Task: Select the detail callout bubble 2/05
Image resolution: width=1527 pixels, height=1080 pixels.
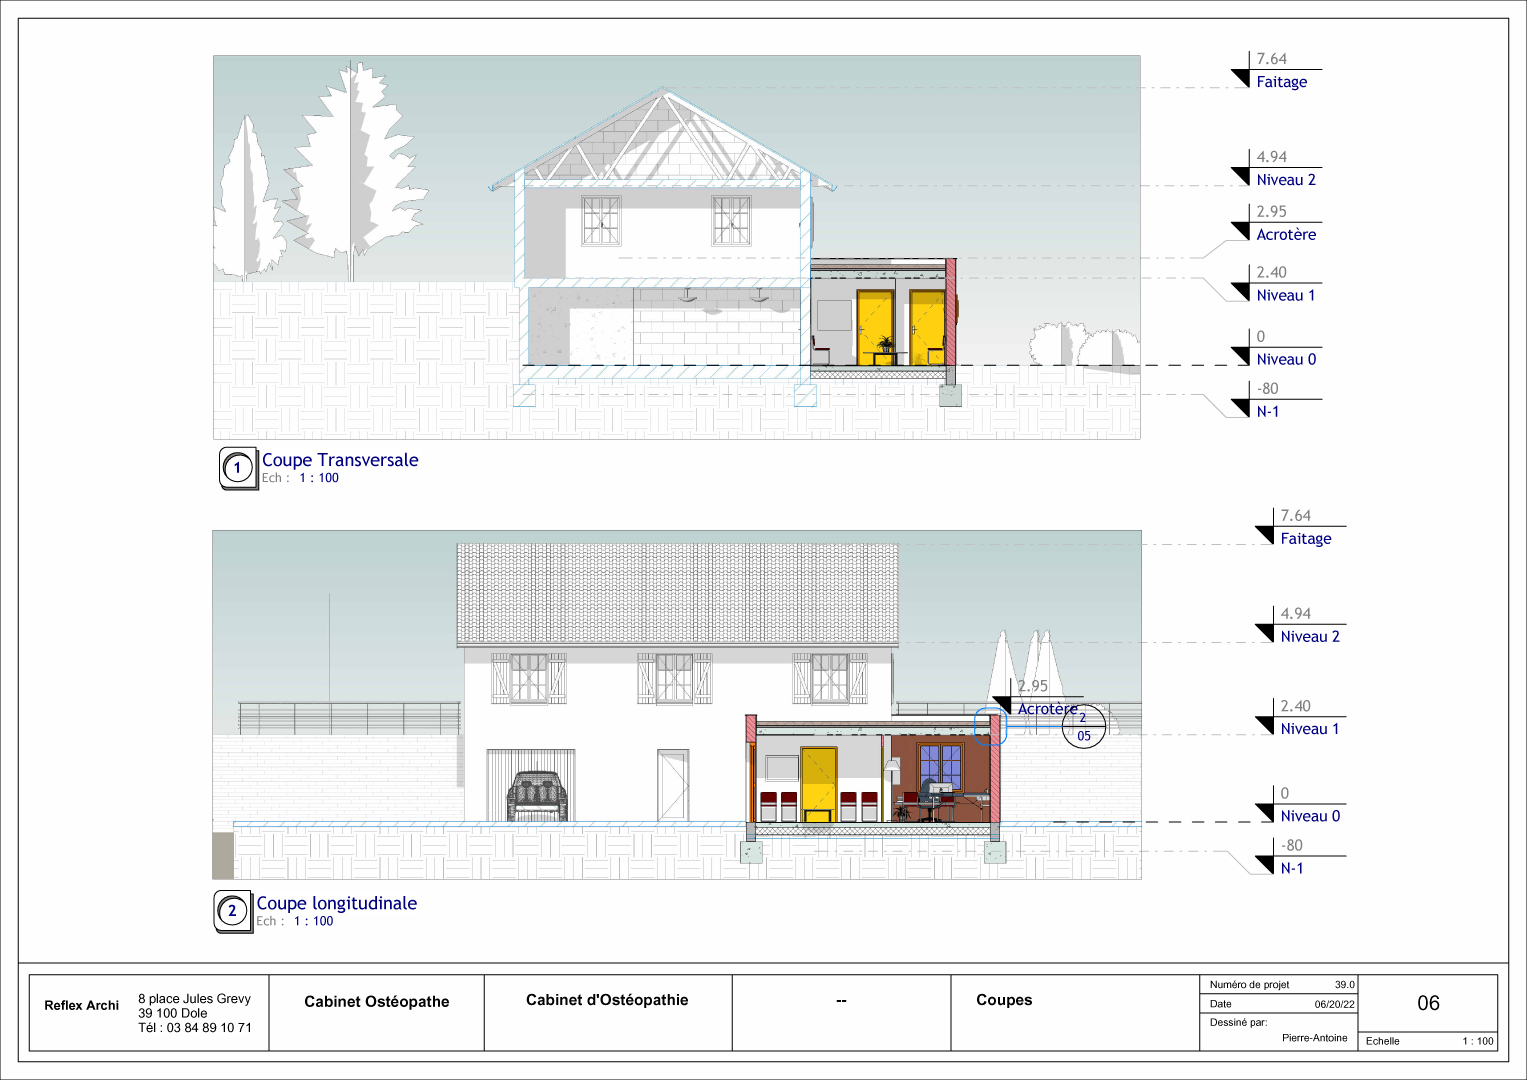Action: pyautogui.click(x=1083, y=727)
